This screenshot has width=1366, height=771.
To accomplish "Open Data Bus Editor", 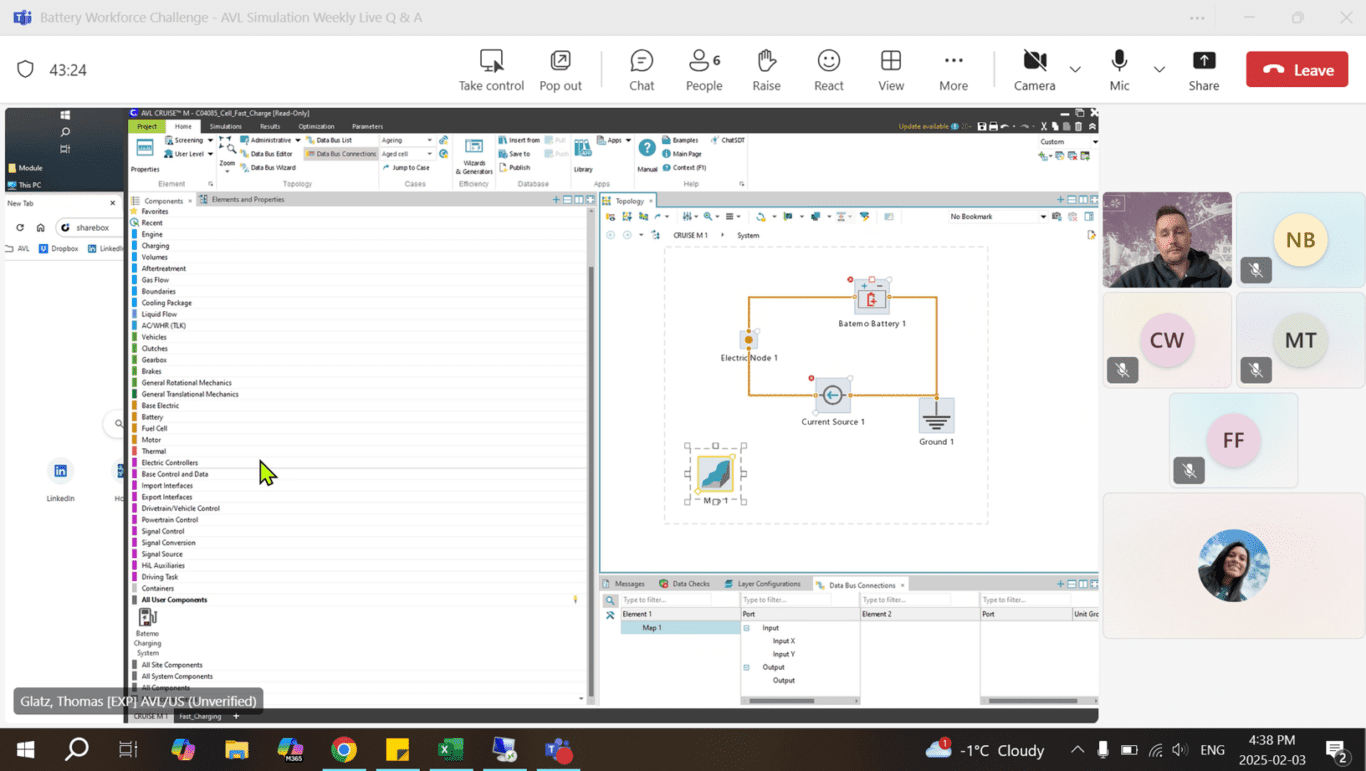I will pyautogui.click(x=266, y=154).
